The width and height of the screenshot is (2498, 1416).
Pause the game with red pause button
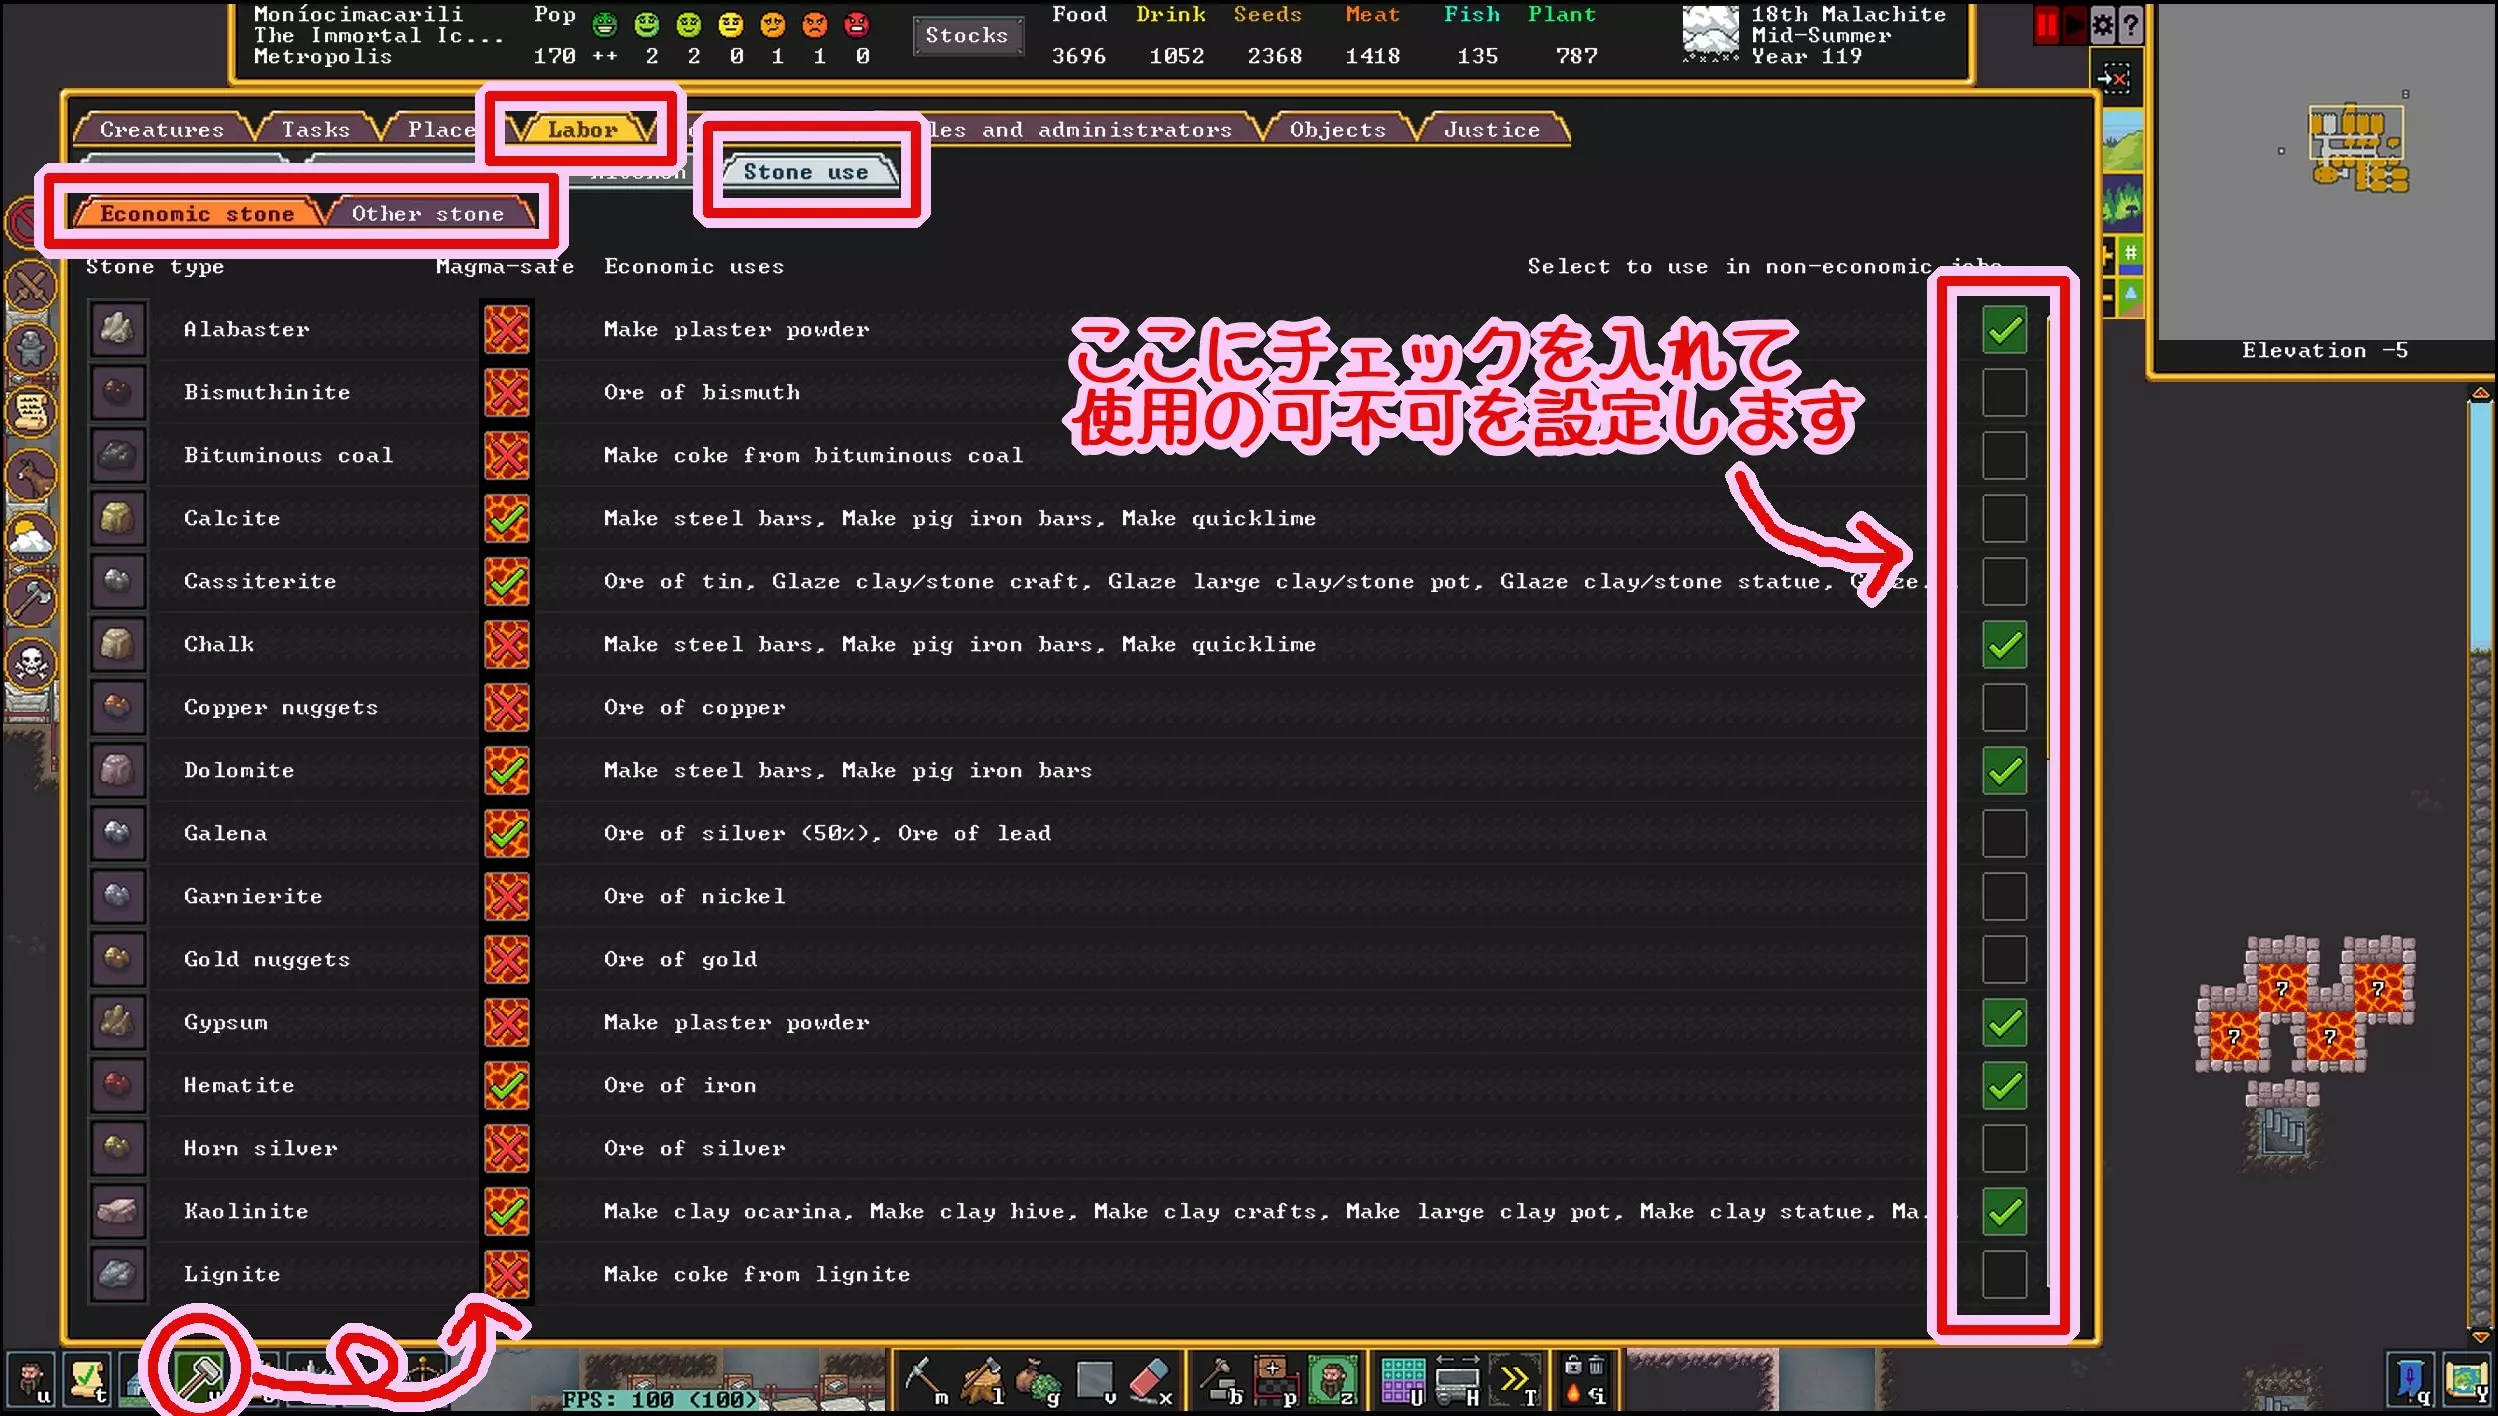point(2046,26)
